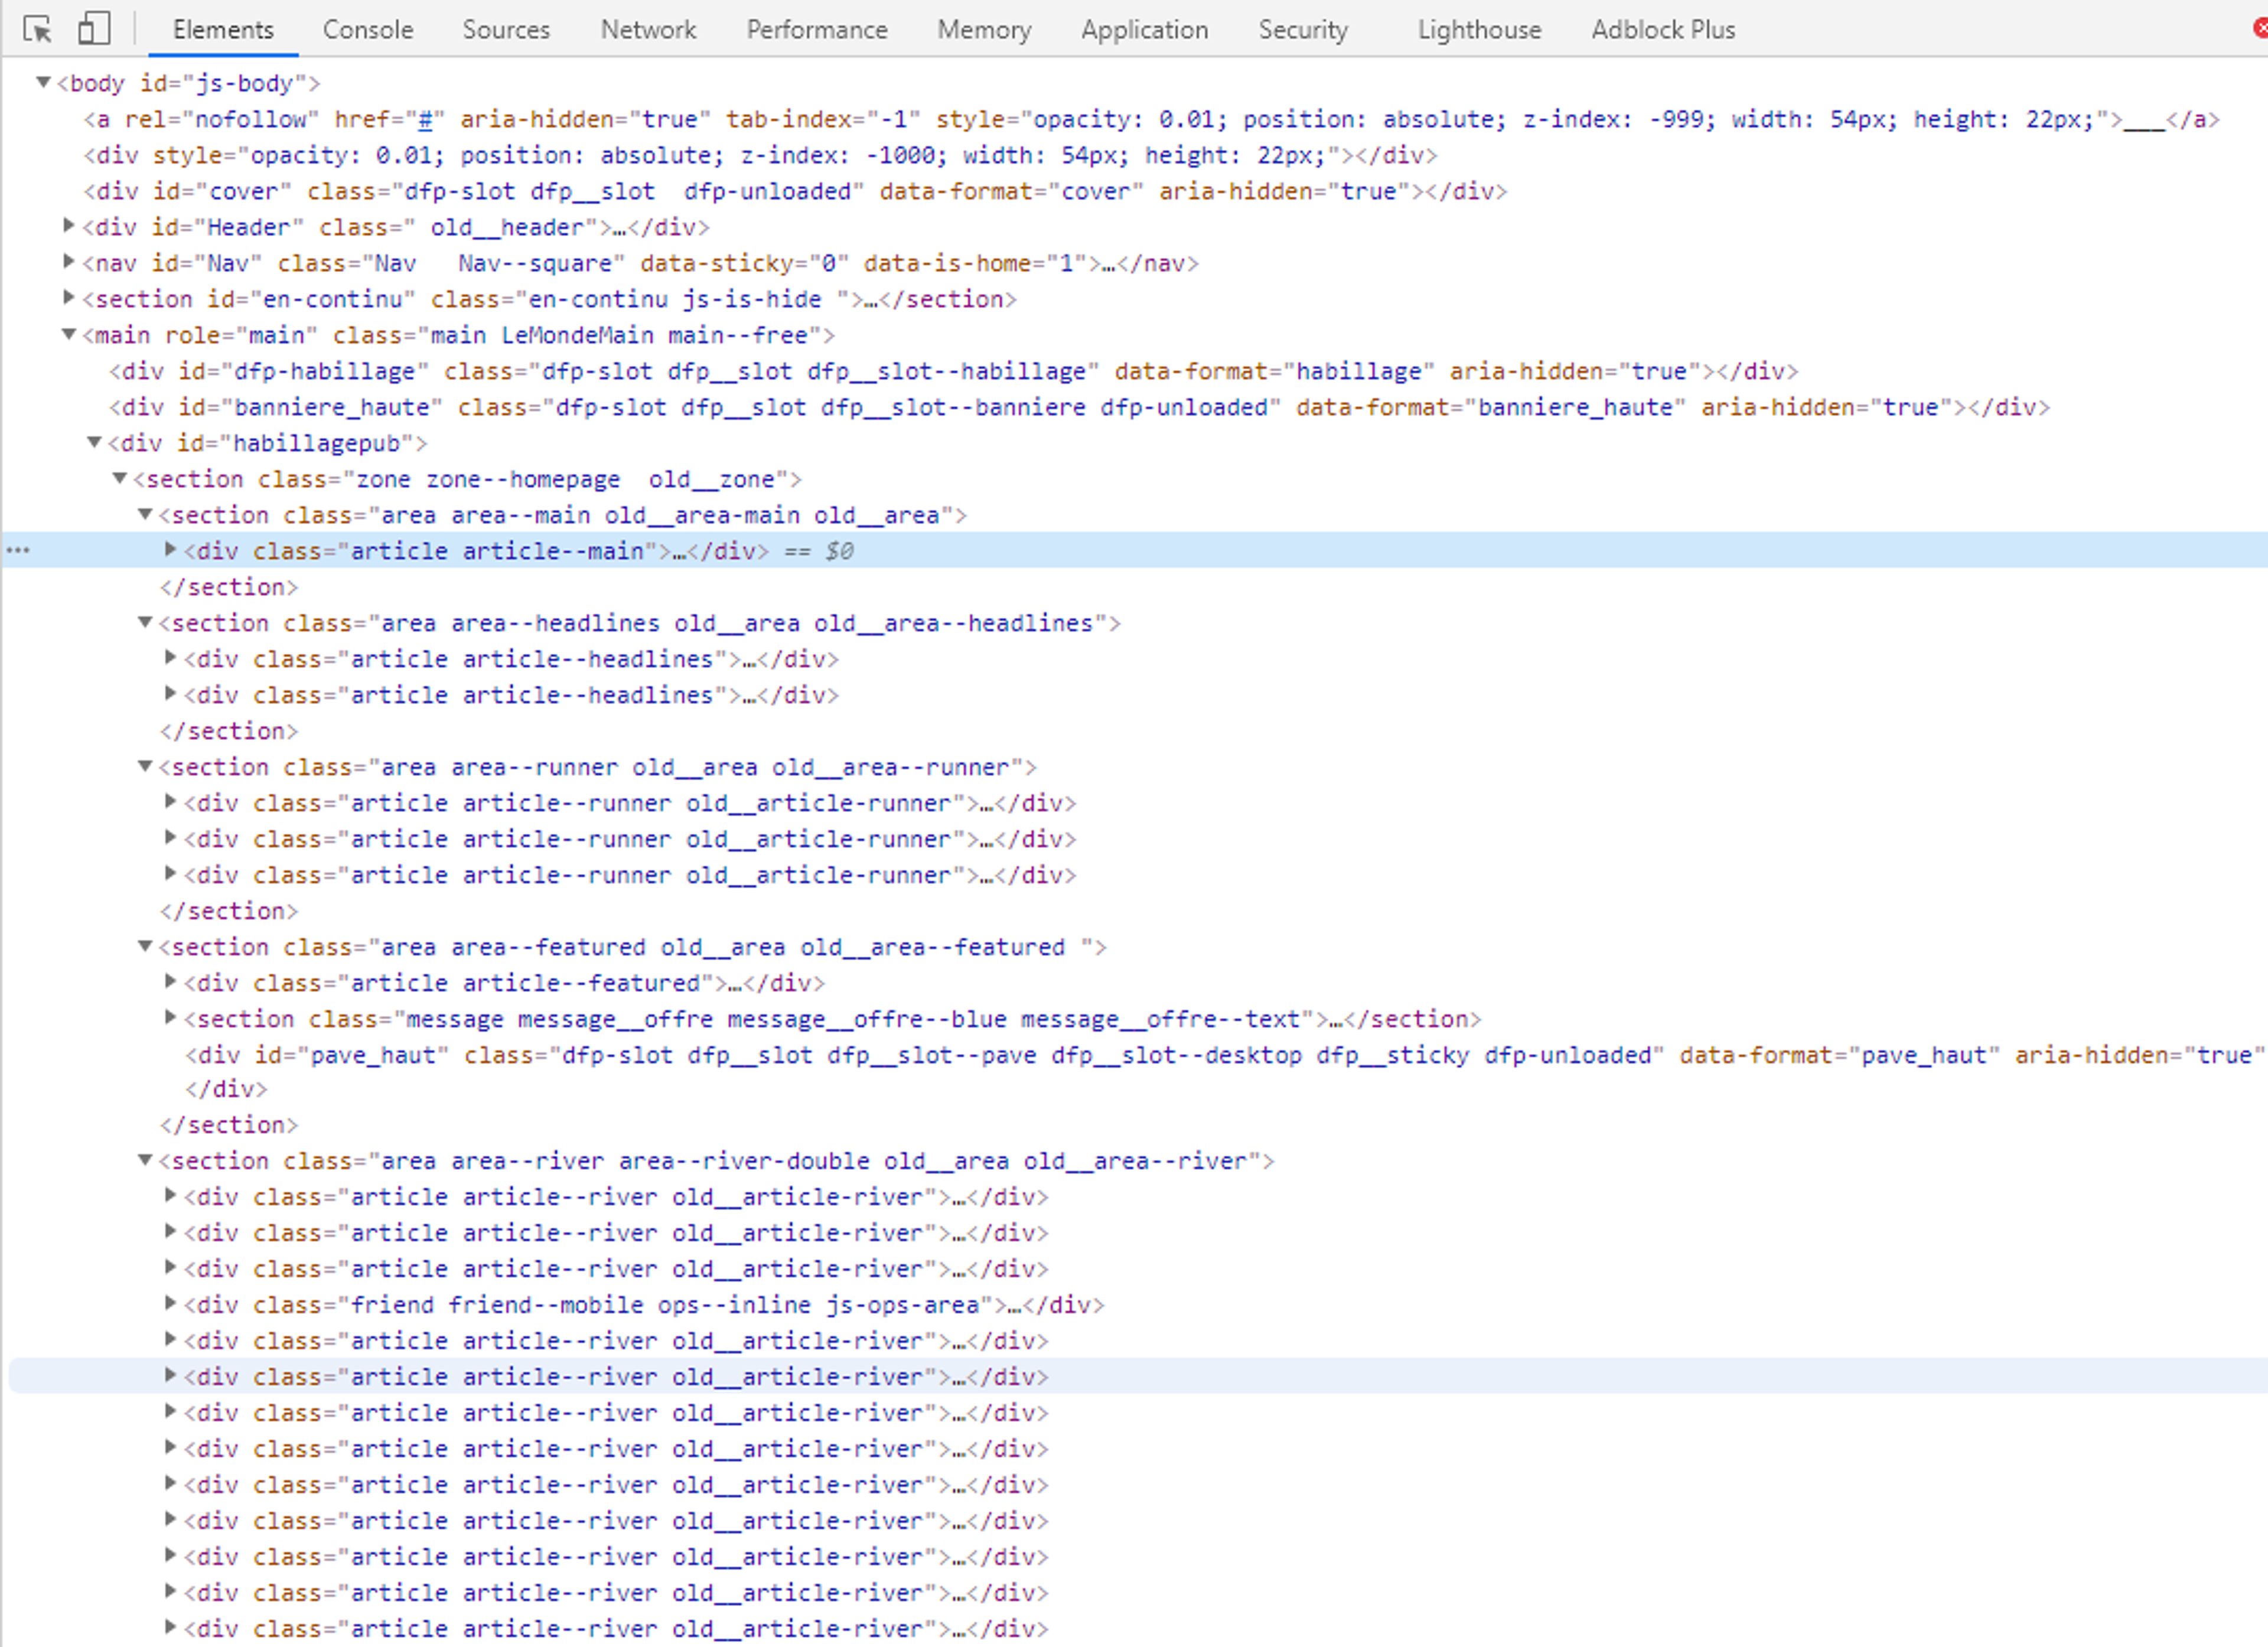The height and width of the screenshot is (1647, 2268).
Task: Click the href="#" link value
Action: 426,119
